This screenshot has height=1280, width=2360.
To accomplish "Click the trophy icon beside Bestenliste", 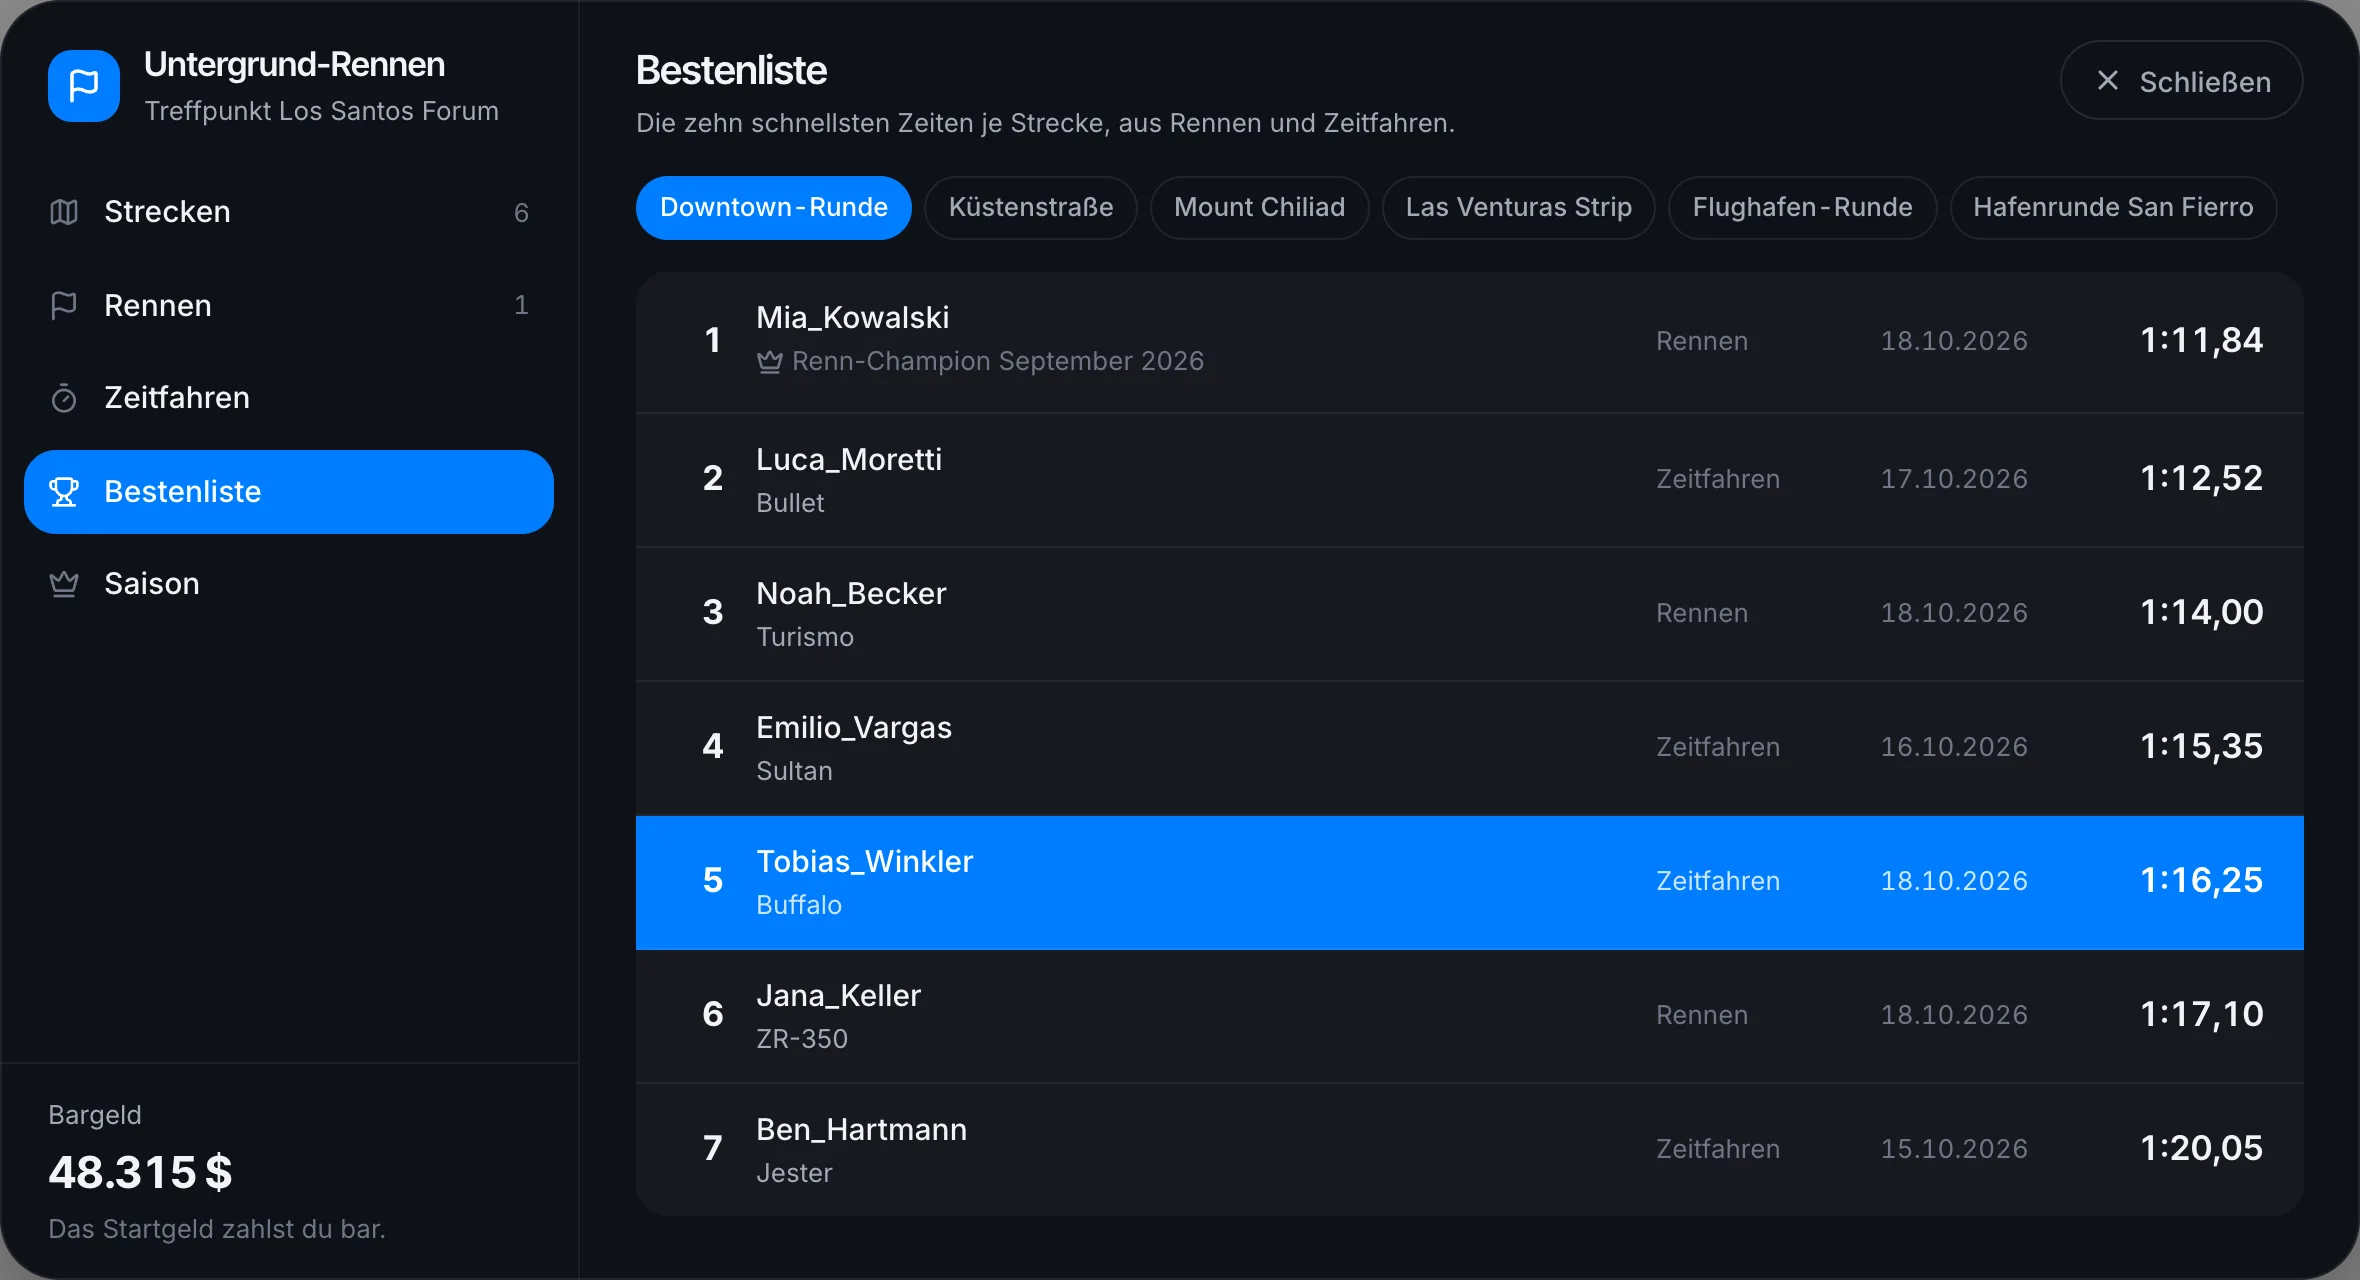I will (64, 492).
